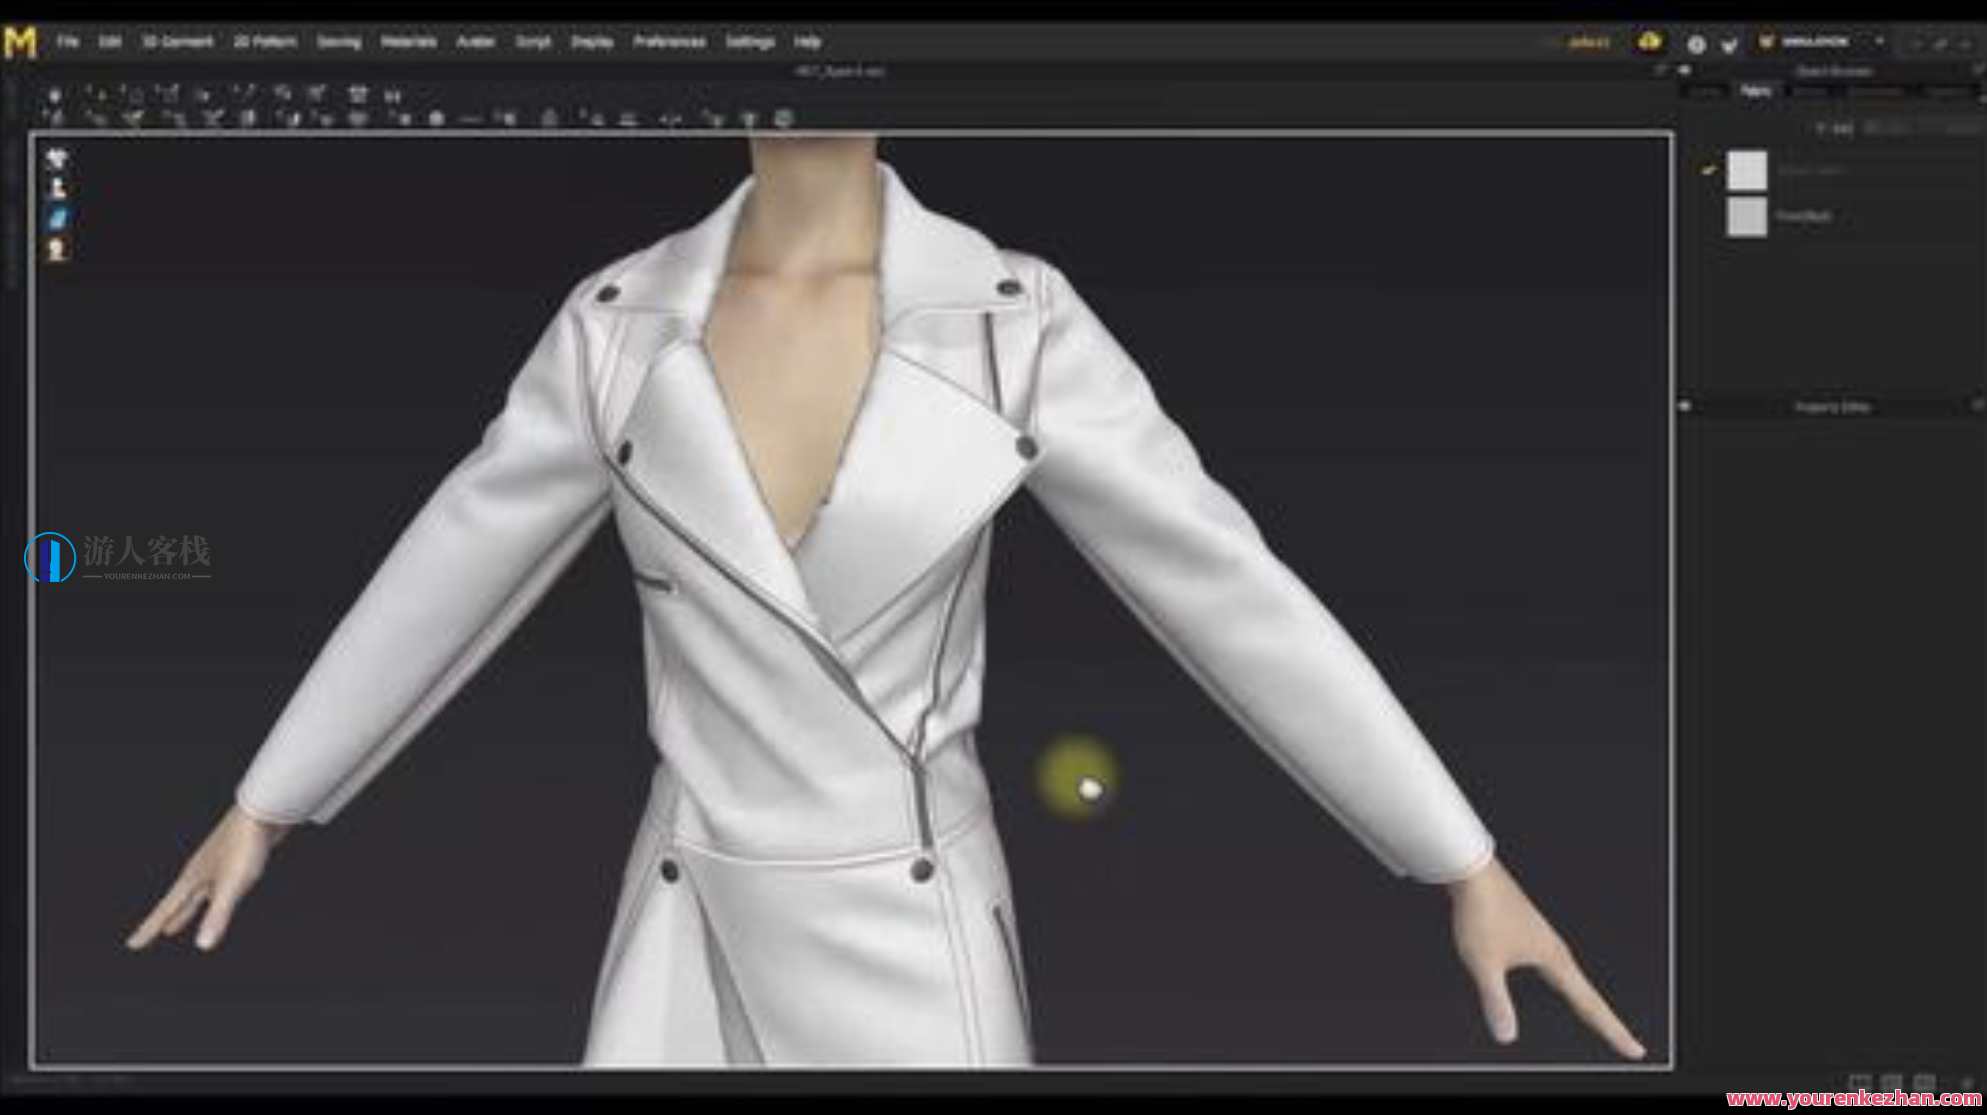Switch to the Fabric tab in Object Browser
The image size is (1987, 1115).
(1759, 90)
